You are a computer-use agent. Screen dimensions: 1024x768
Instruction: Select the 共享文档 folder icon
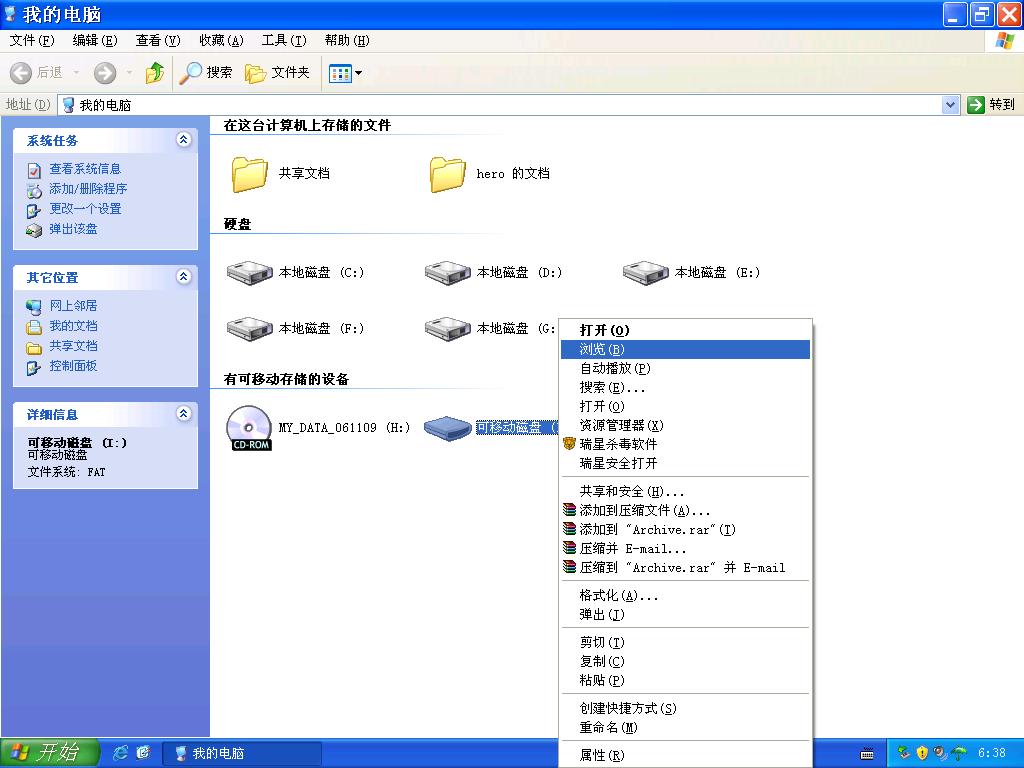click(249, 174)
